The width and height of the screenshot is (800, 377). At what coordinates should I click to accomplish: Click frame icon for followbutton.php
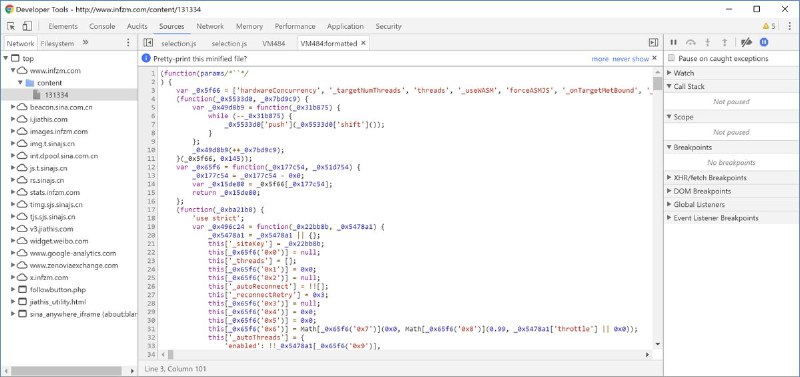pos(22,289)
